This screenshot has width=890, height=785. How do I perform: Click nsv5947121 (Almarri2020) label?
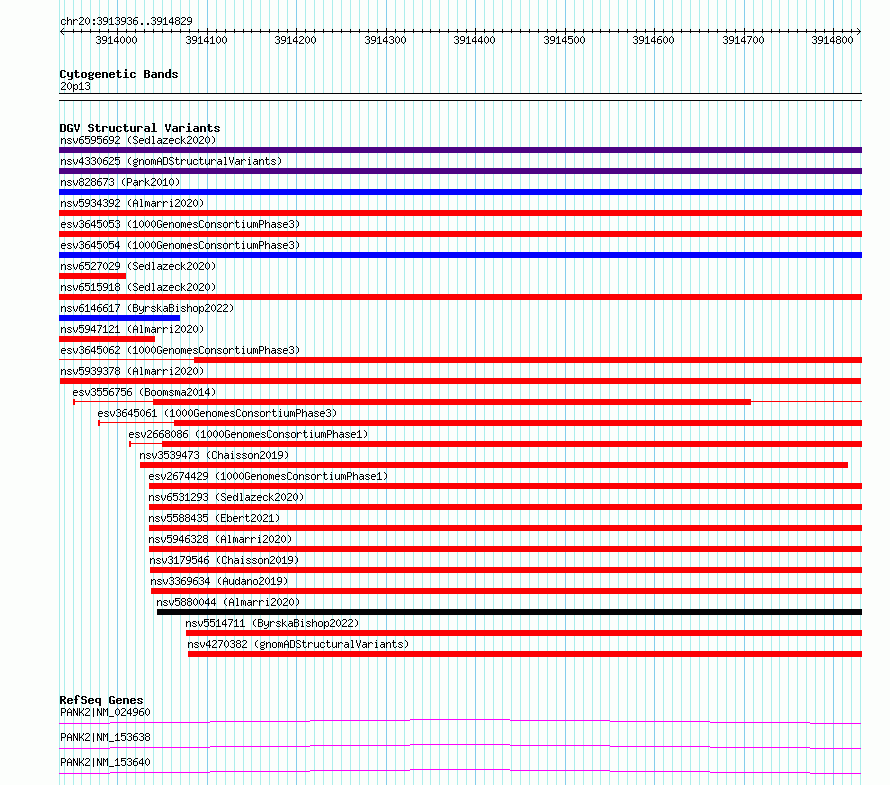pyautogui.click(x=132, y=329)
